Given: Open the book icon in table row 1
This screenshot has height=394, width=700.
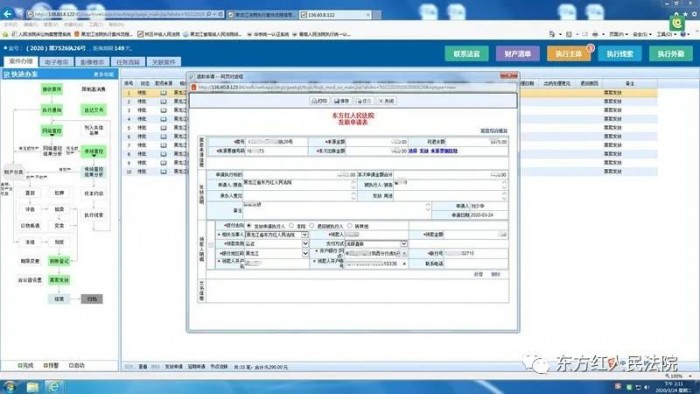Looking at the screenshot, I should point(164,93).
